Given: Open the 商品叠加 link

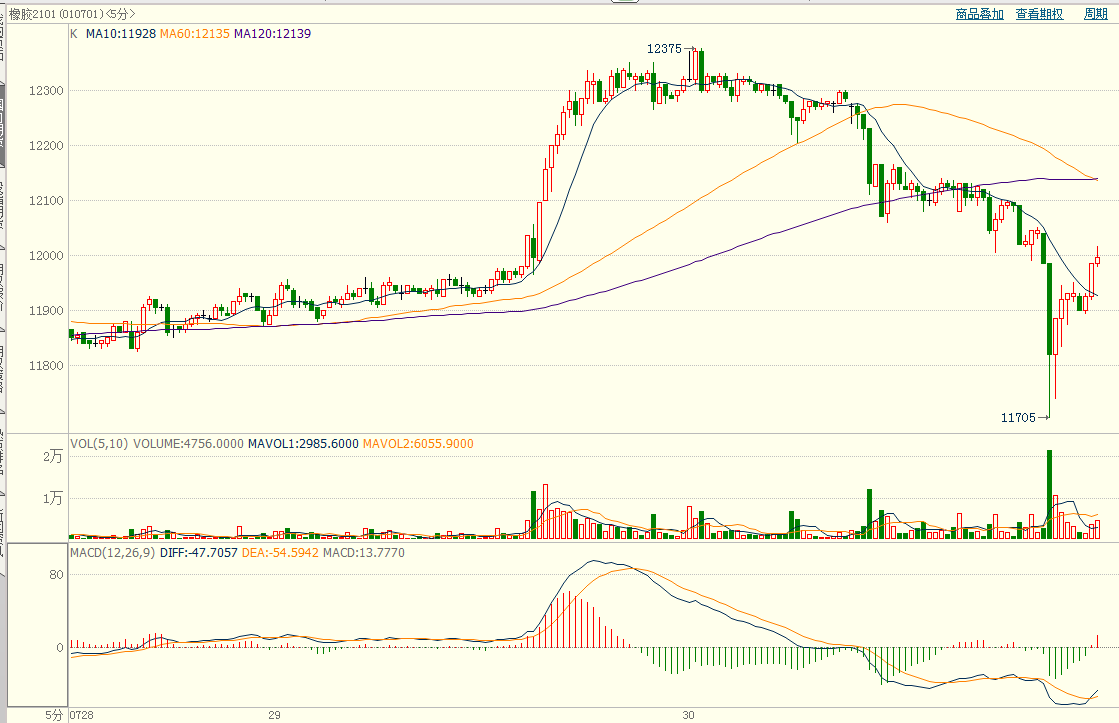Looking at the screenshot, I should pyautogui.click(x=979, y=14).
